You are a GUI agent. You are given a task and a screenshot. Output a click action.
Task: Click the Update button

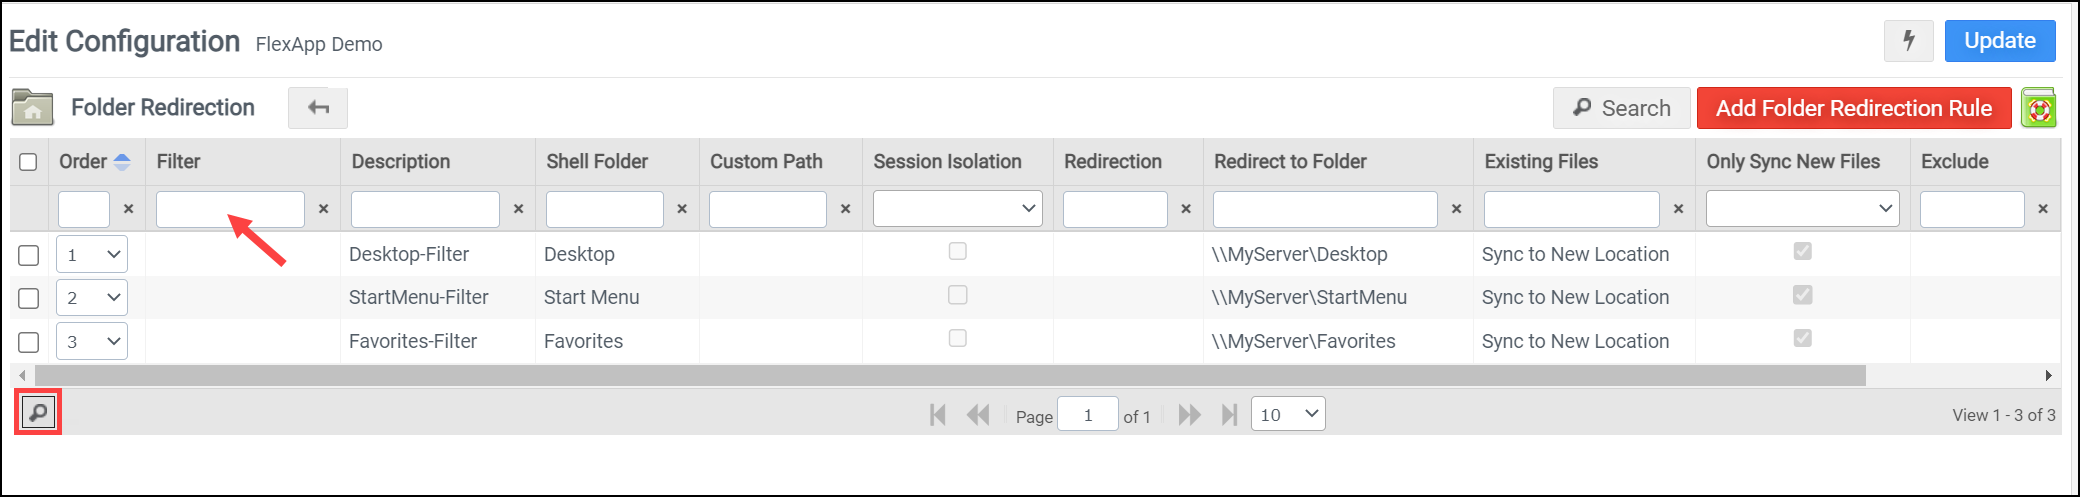1999,41
